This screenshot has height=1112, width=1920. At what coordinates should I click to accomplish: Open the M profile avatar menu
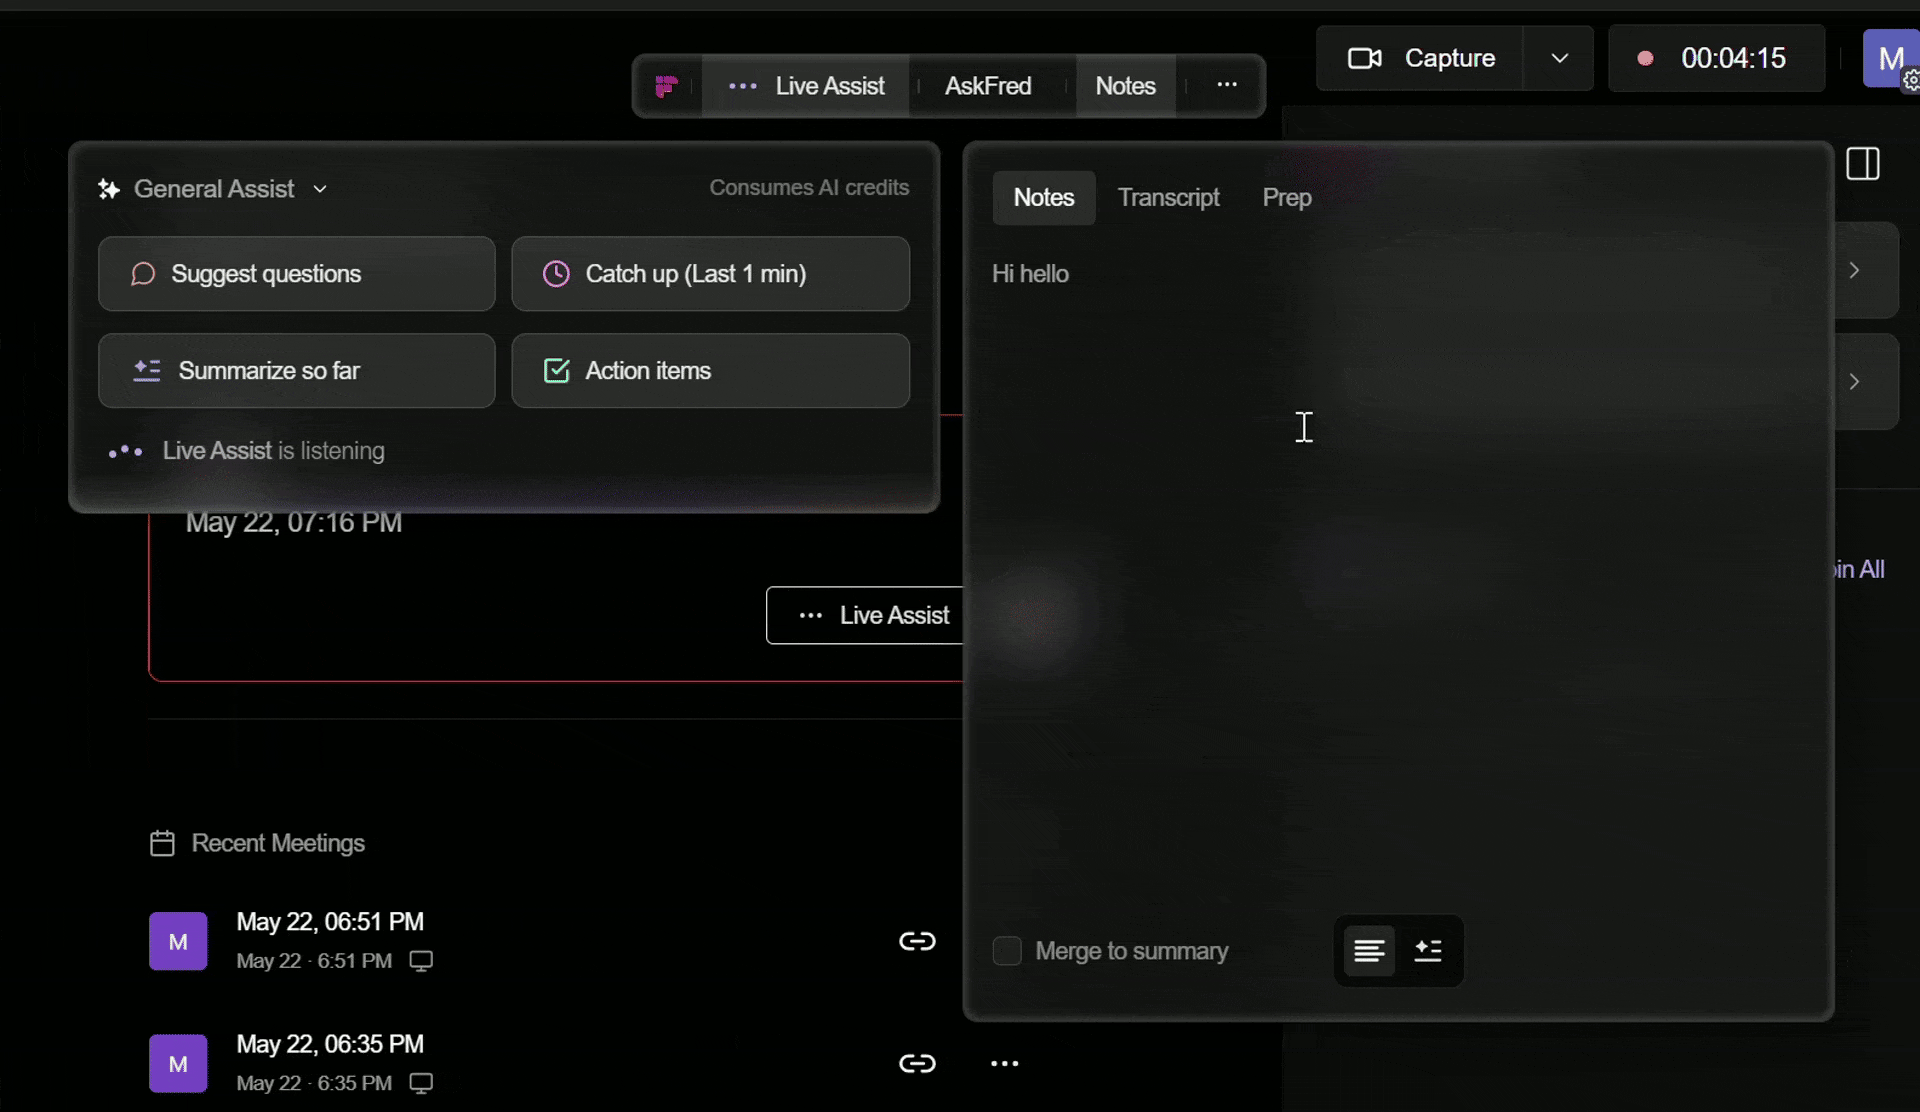click(x=1890, y=58)
